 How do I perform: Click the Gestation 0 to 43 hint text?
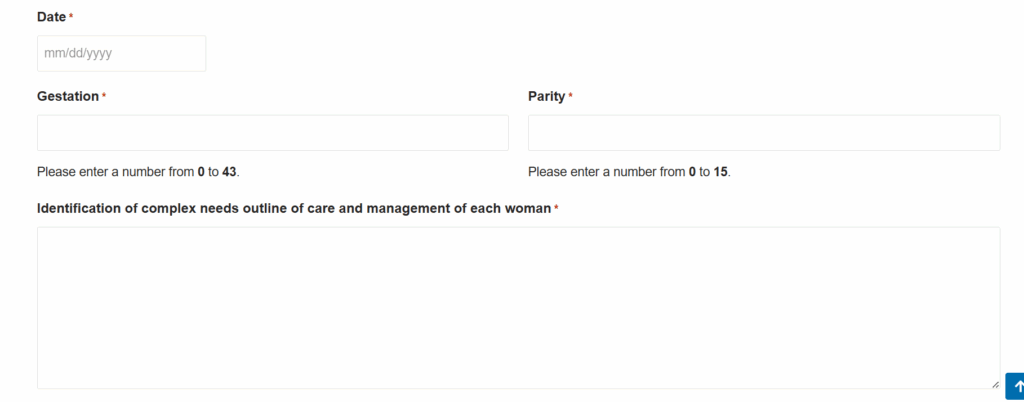(x=138, y=172)
